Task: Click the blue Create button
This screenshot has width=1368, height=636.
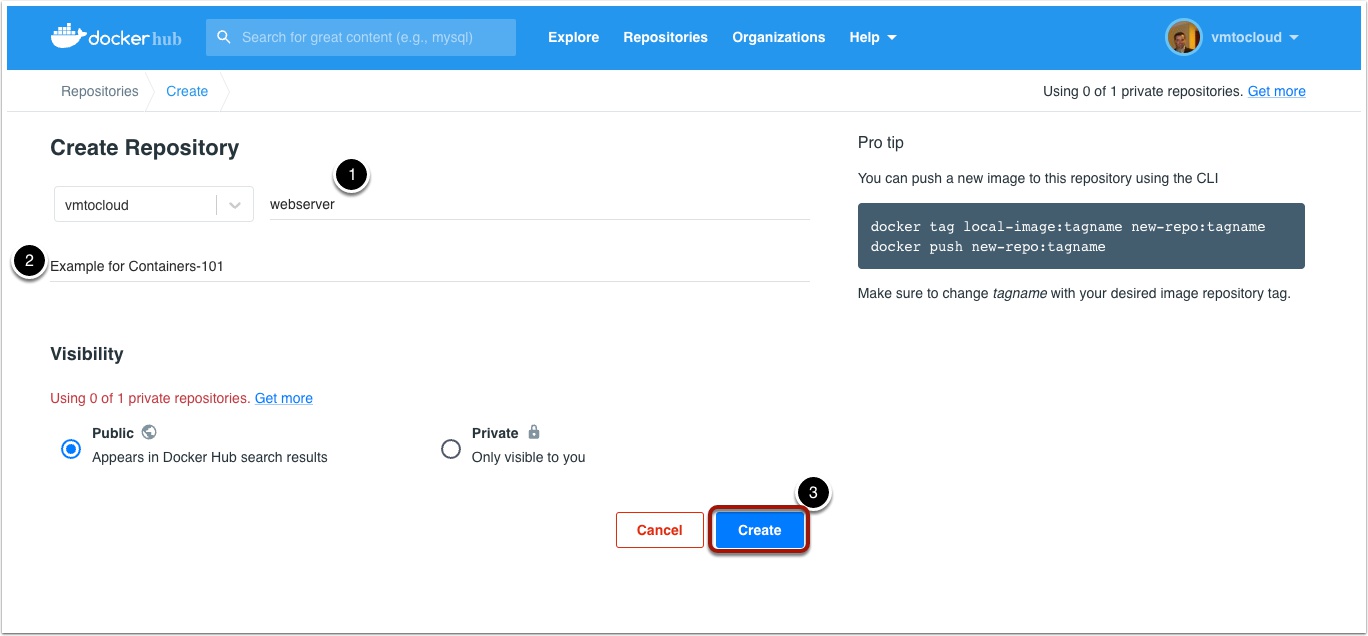Action: pos(760,530)
